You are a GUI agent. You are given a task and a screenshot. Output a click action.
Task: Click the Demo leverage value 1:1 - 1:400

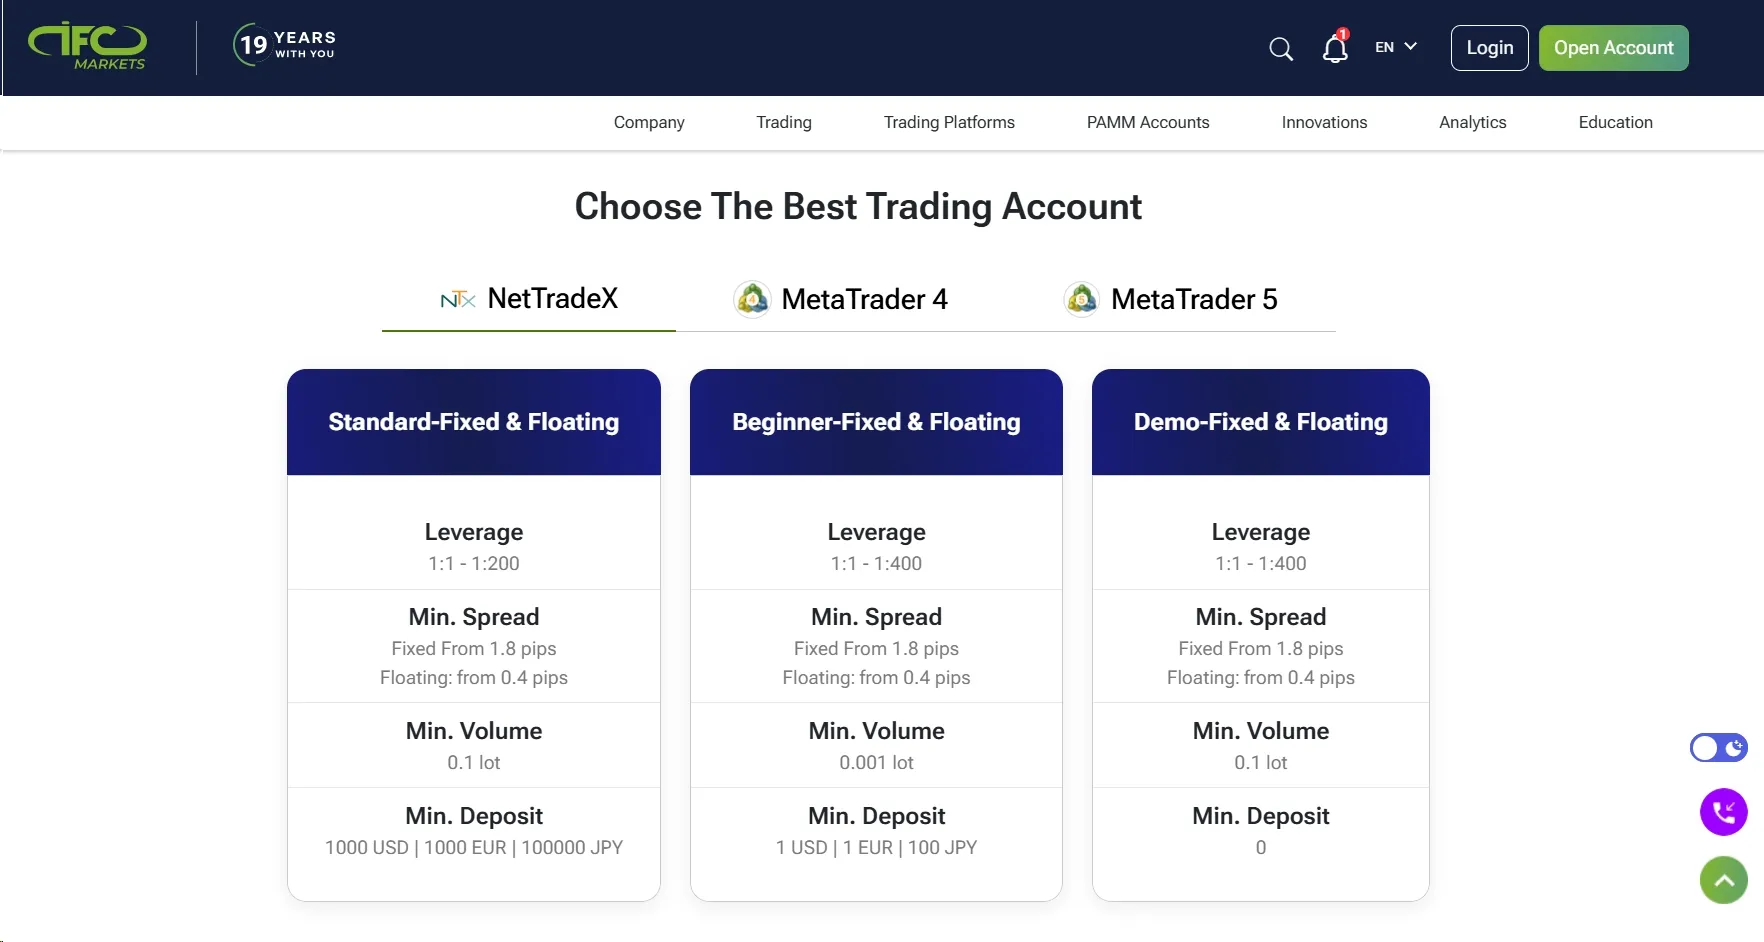[x=1261, y=563]
